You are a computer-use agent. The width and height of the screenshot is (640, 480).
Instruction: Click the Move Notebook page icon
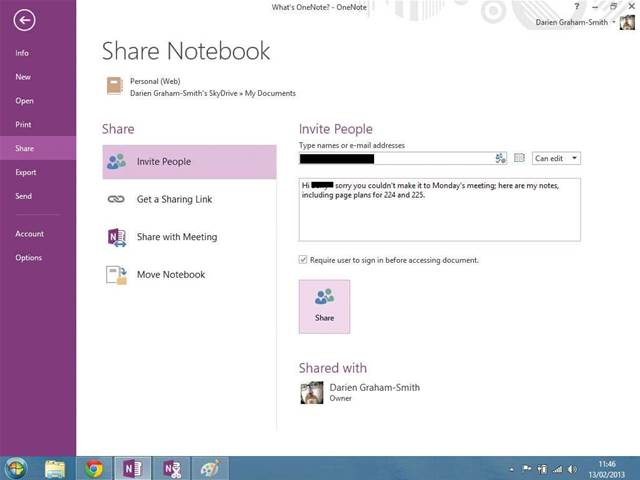click(x=116, y=275)
